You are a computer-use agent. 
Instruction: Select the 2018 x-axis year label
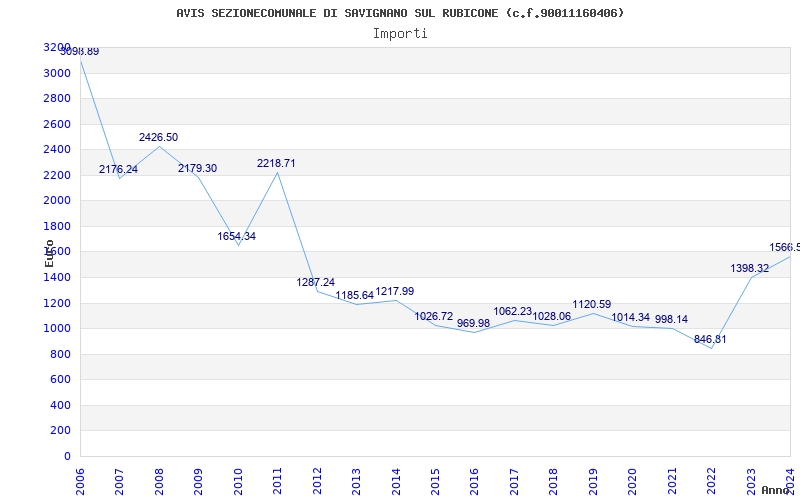[x=554, y=481]
